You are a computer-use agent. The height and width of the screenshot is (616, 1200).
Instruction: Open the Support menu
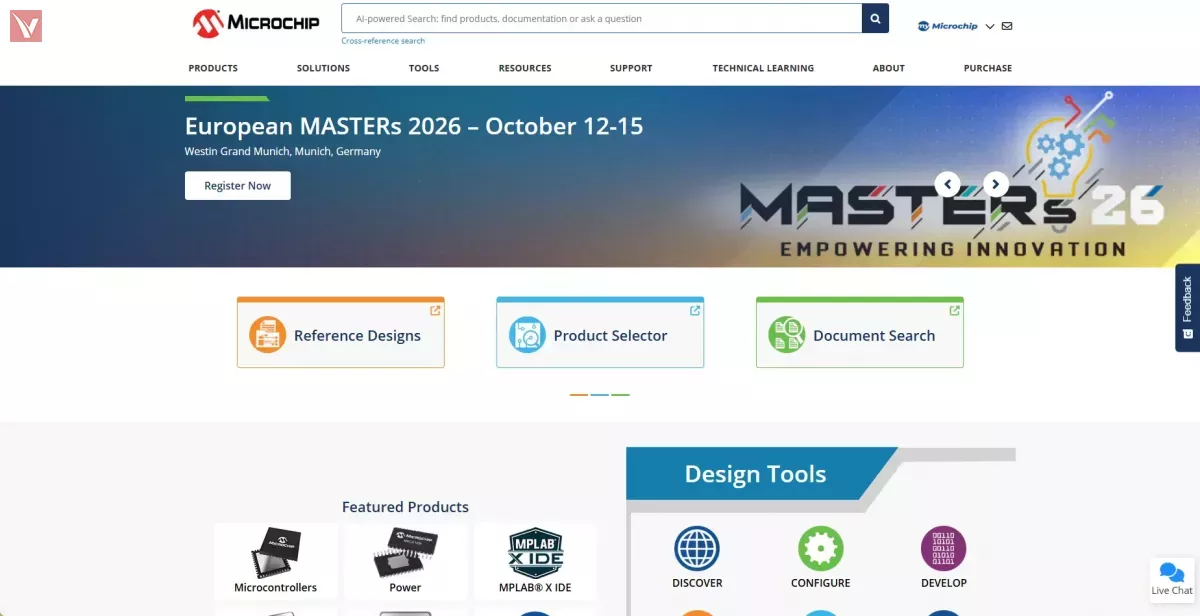click(x=631, y=68)
